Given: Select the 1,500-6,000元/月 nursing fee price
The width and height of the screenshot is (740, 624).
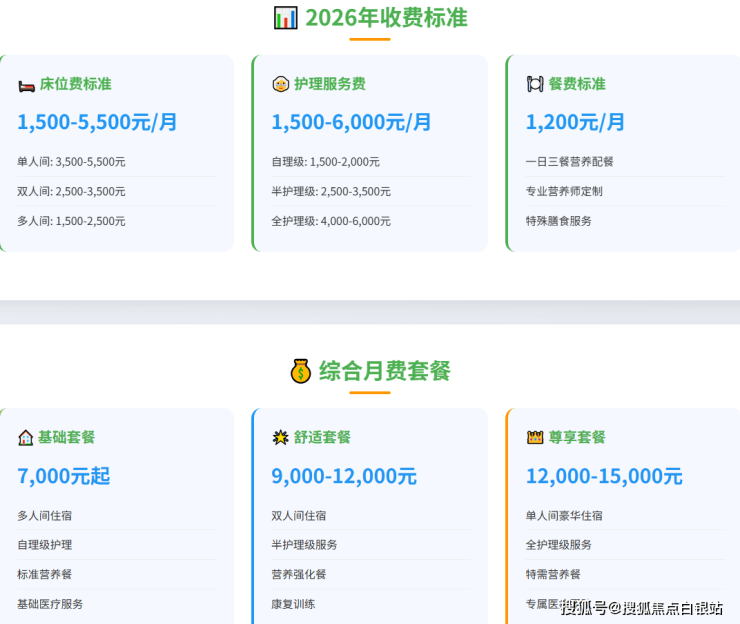Looking at the screenshot, I should (x=351, y=122).
